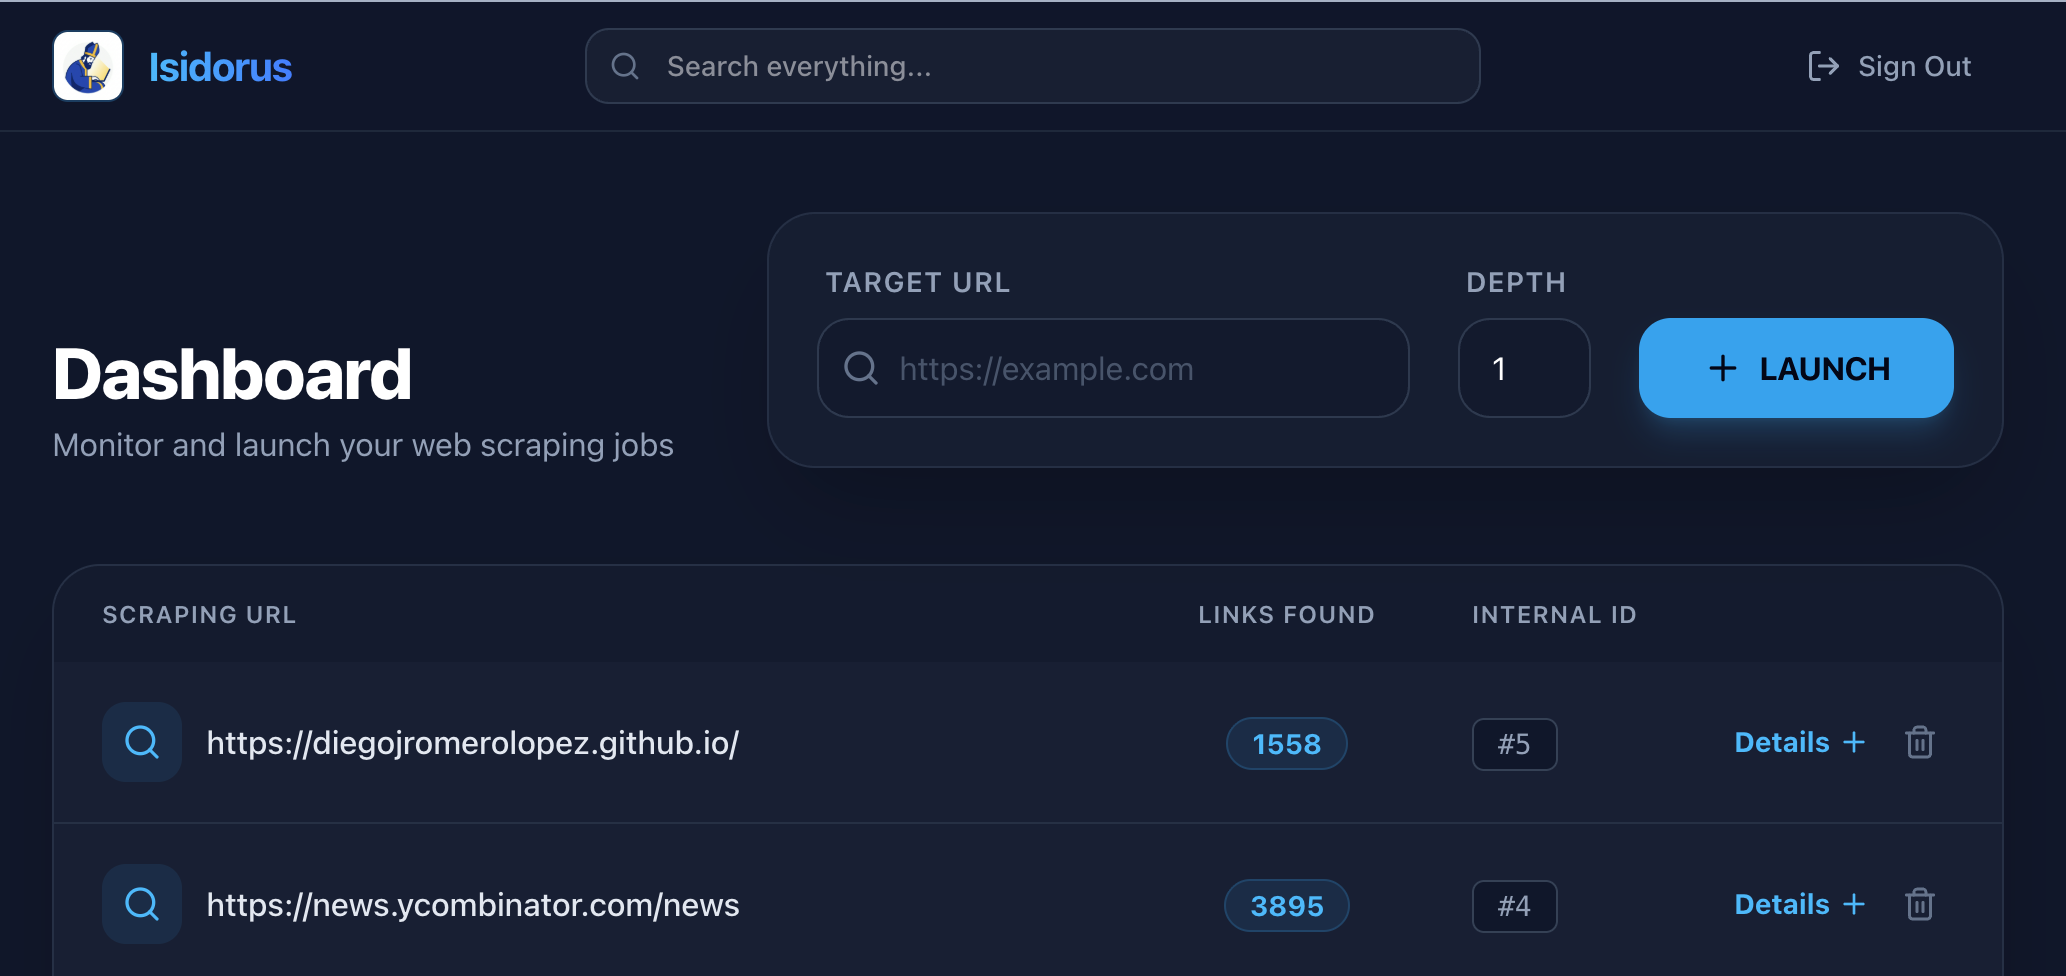
Task: Click the Sign Out text link
Action: point(1914,66)
